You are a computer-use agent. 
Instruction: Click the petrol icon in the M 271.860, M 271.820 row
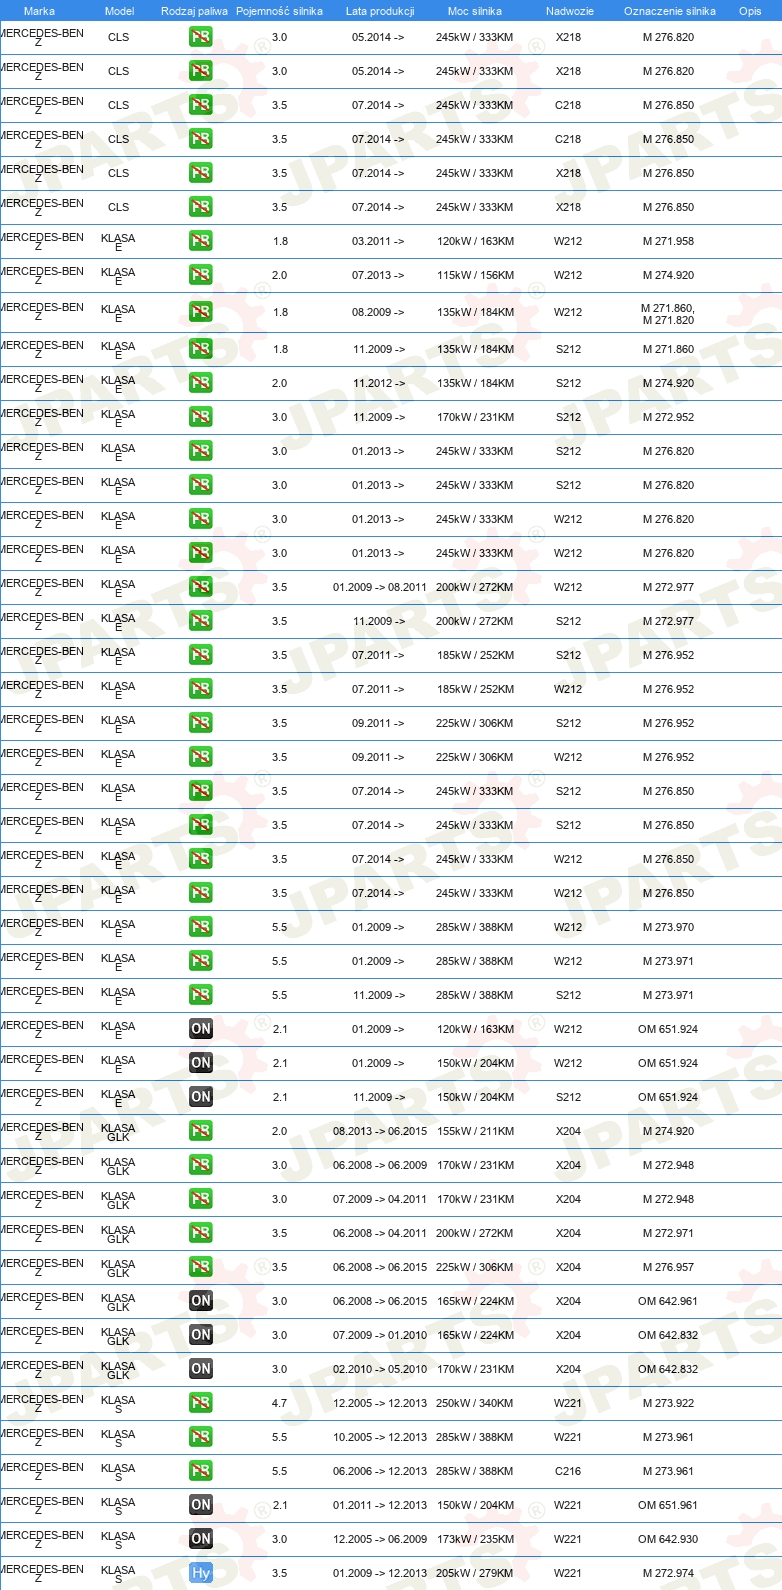(201, 312)
